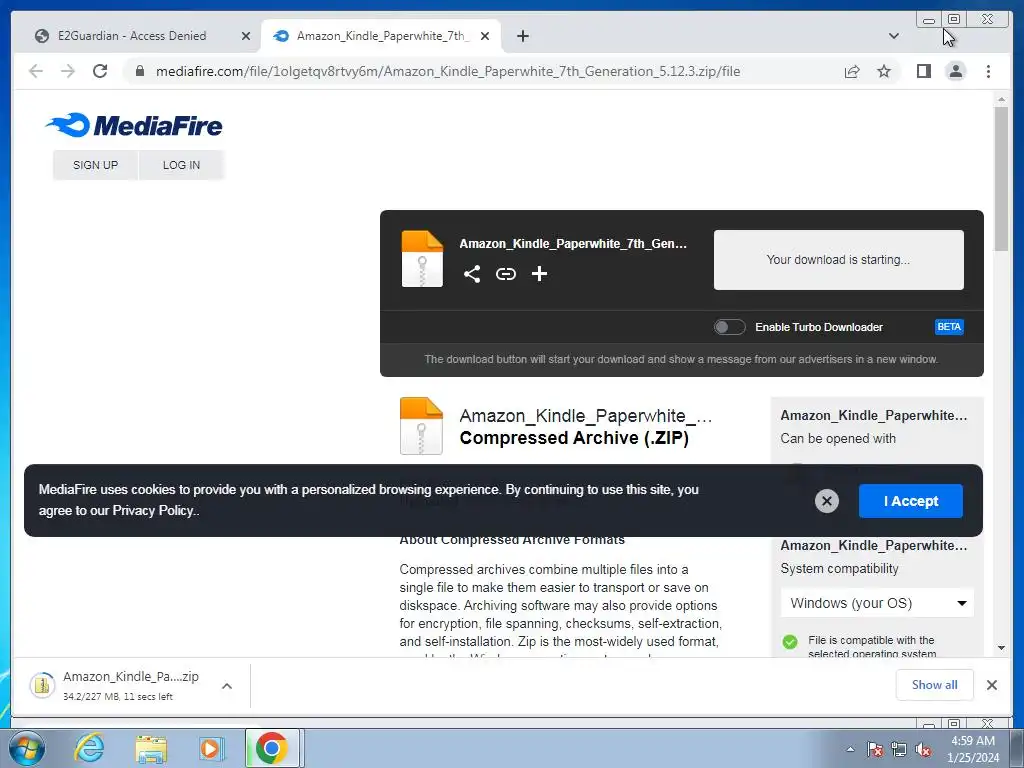Click the green compatibility checkmark icon
This screenshot has height=768, width=1024.
tap(790, 641)
